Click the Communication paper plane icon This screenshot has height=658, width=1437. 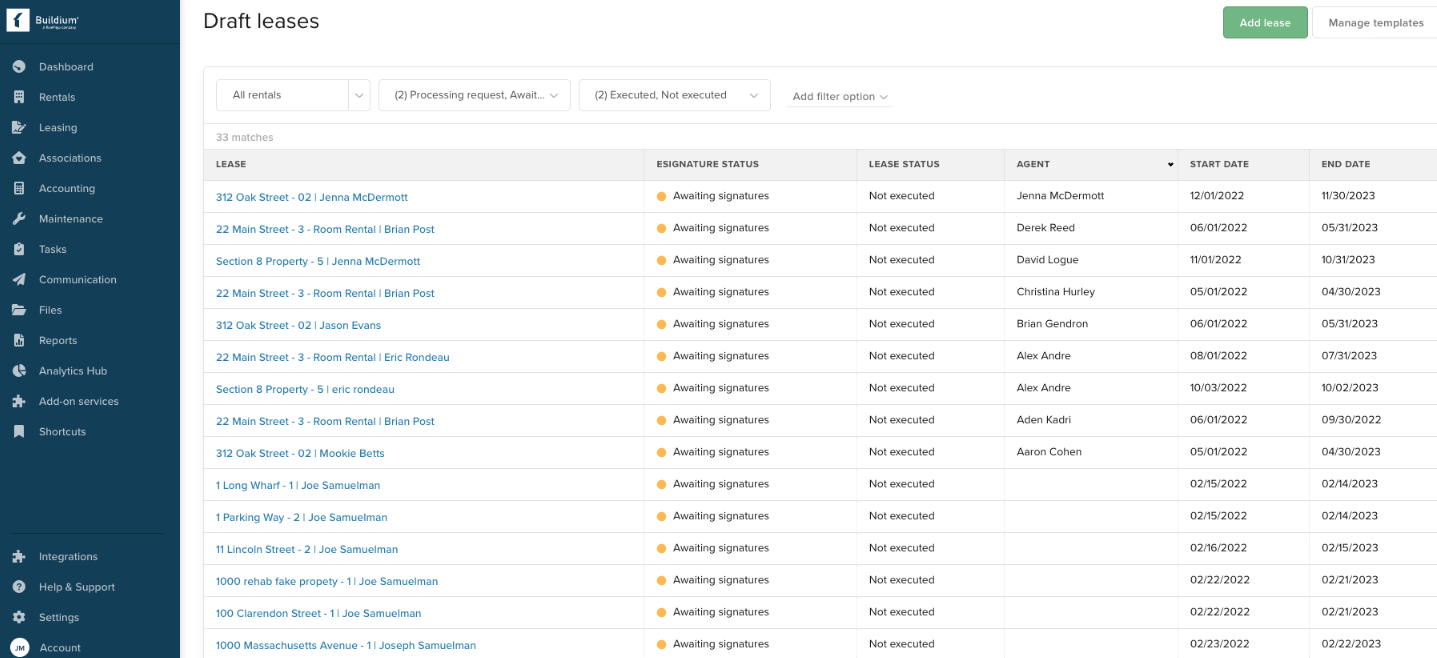pyautogui.click(x=18, y=280)
